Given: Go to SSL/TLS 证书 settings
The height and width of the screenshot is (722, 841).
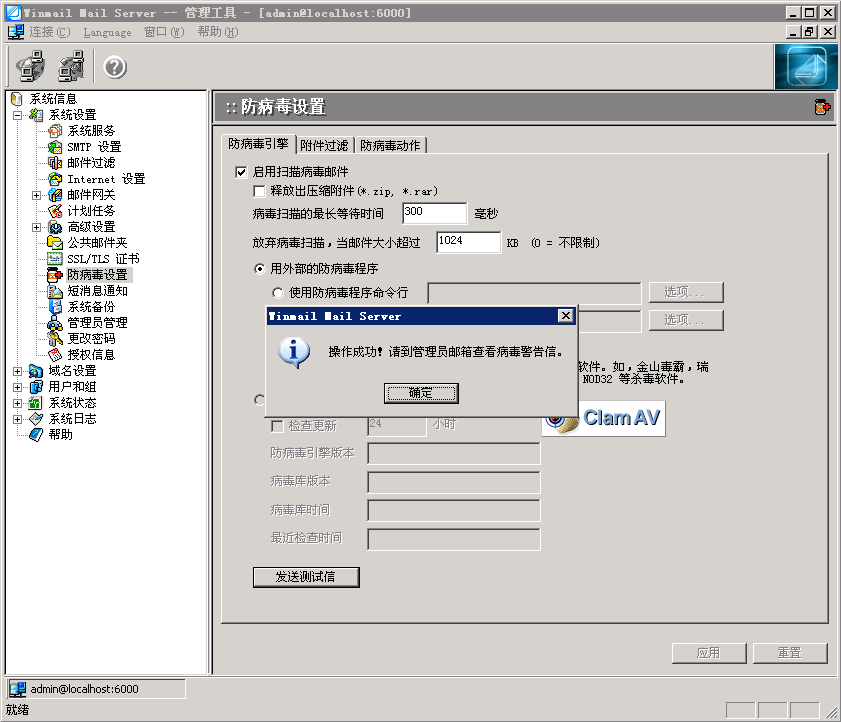Looking at the screenshot, I should (102, 259).
